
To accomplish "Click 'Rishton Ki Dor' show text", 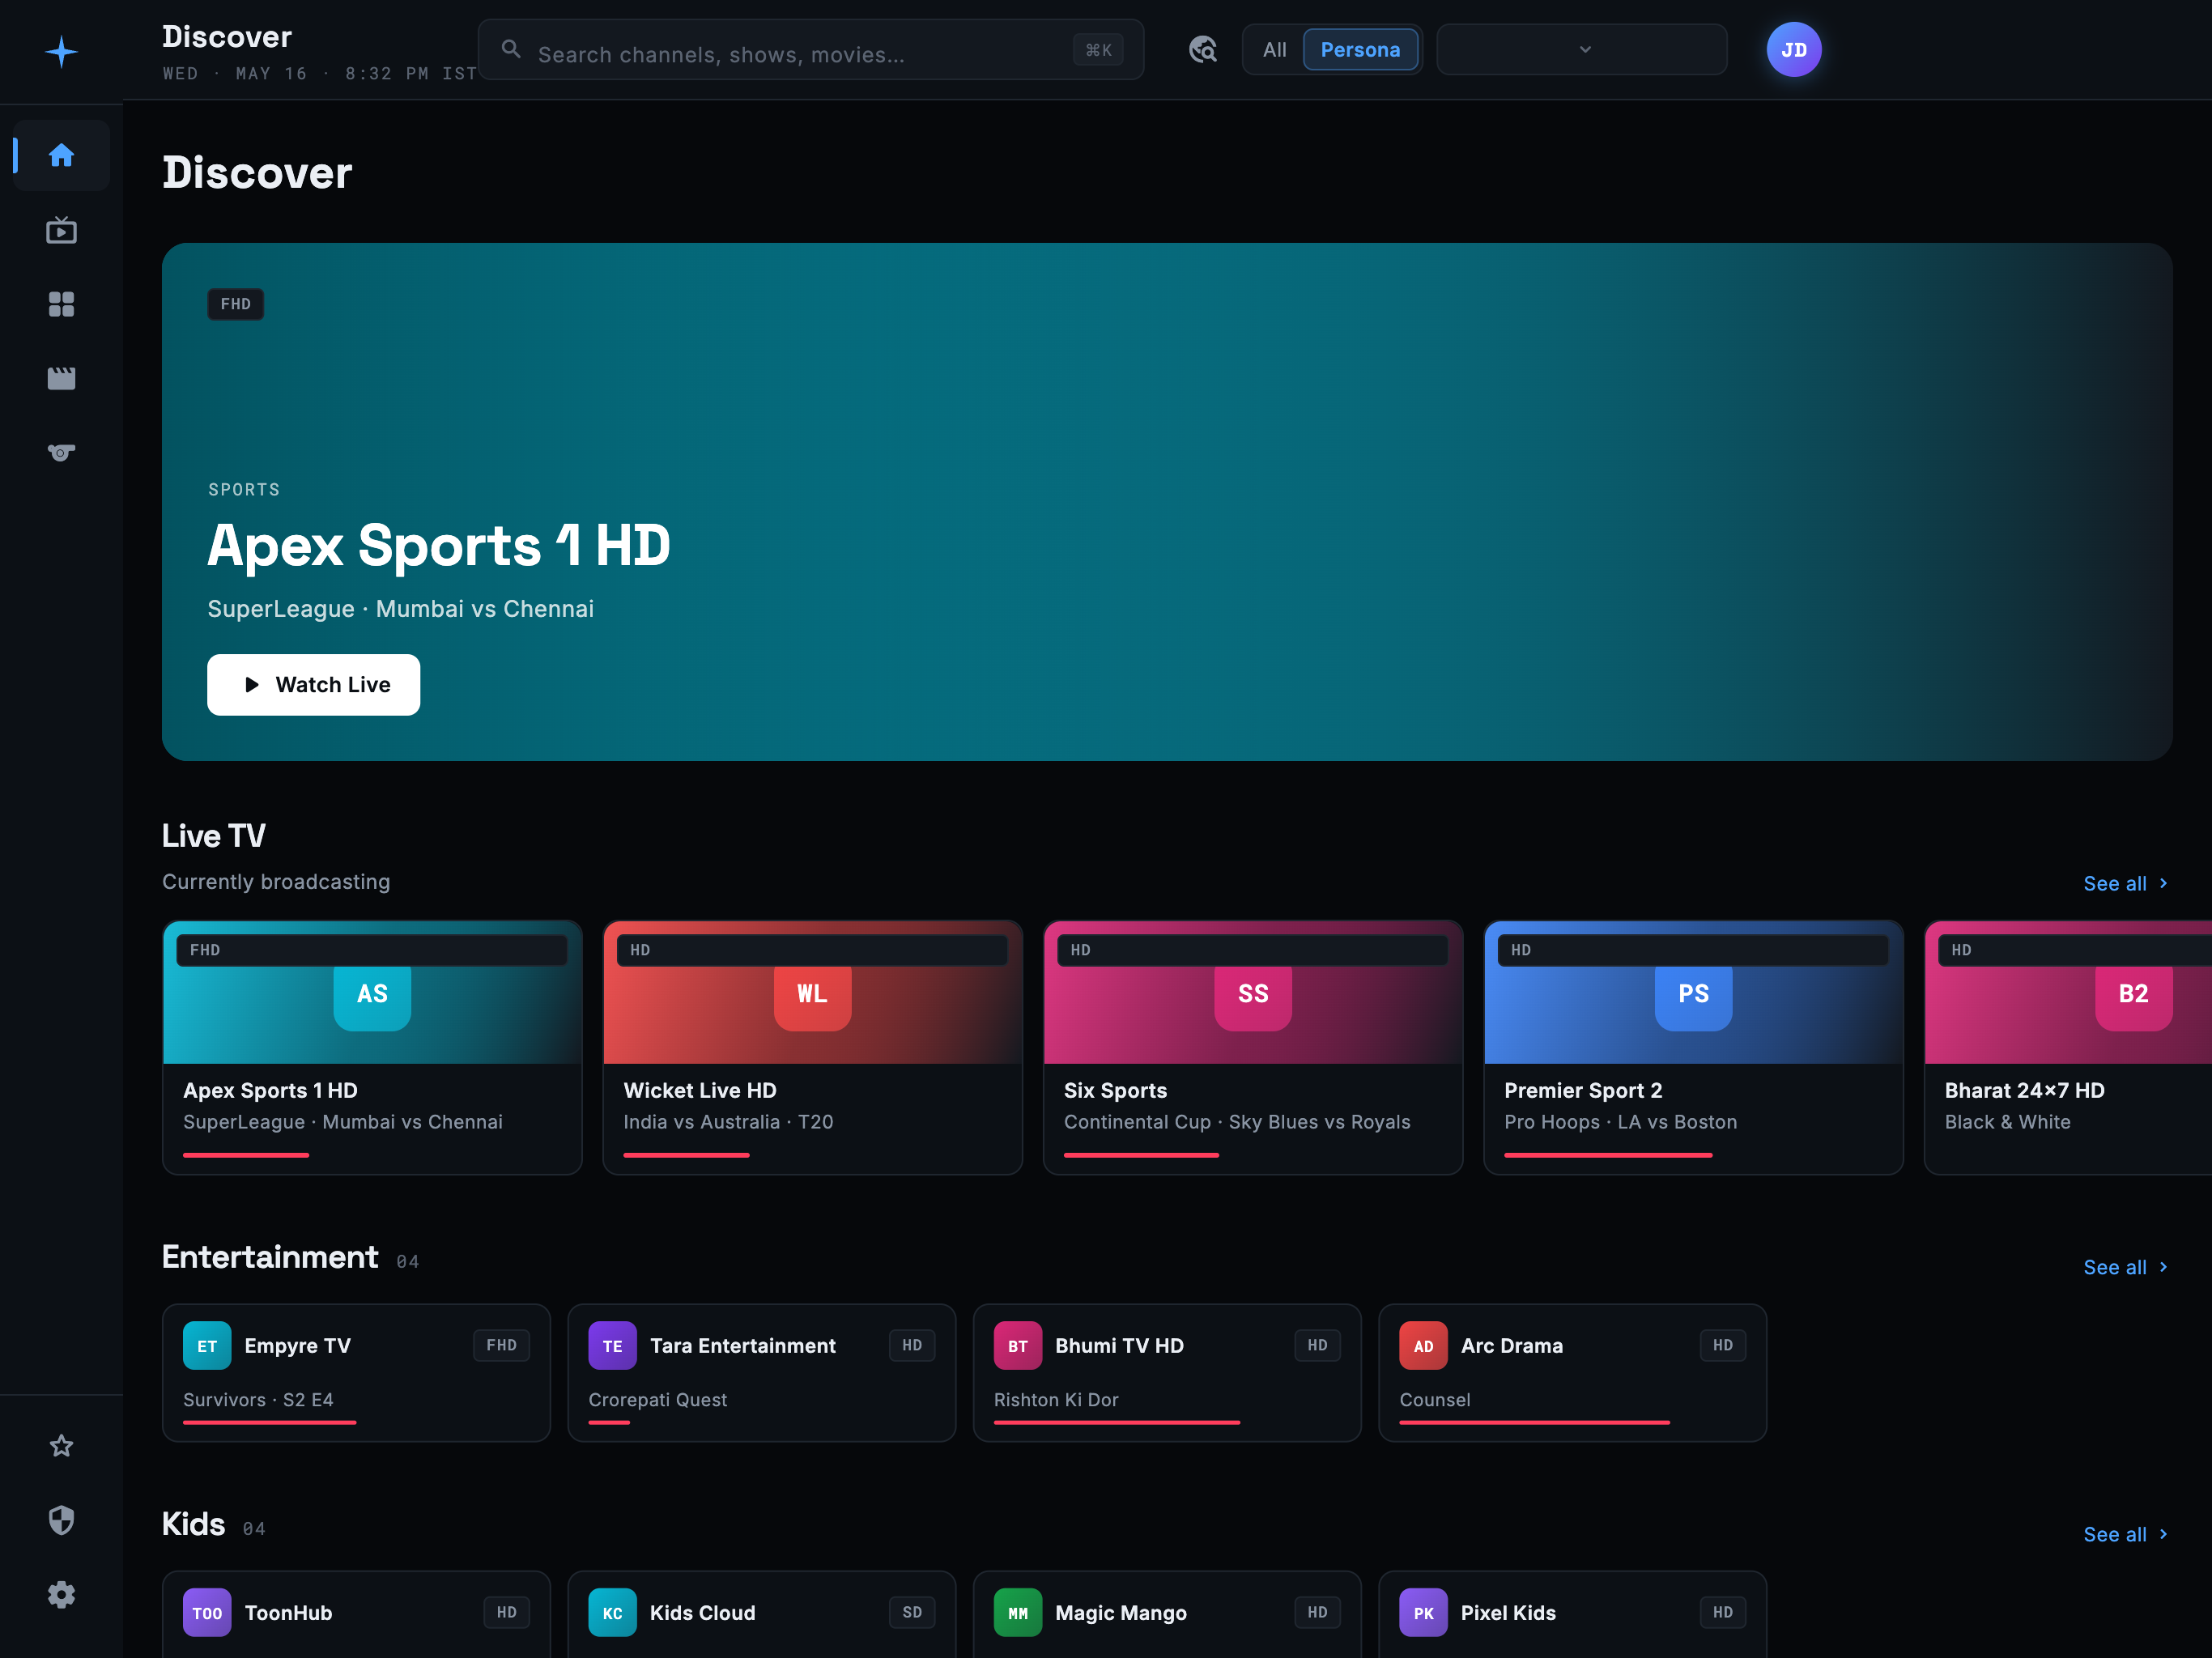I will point(1056,1399).
